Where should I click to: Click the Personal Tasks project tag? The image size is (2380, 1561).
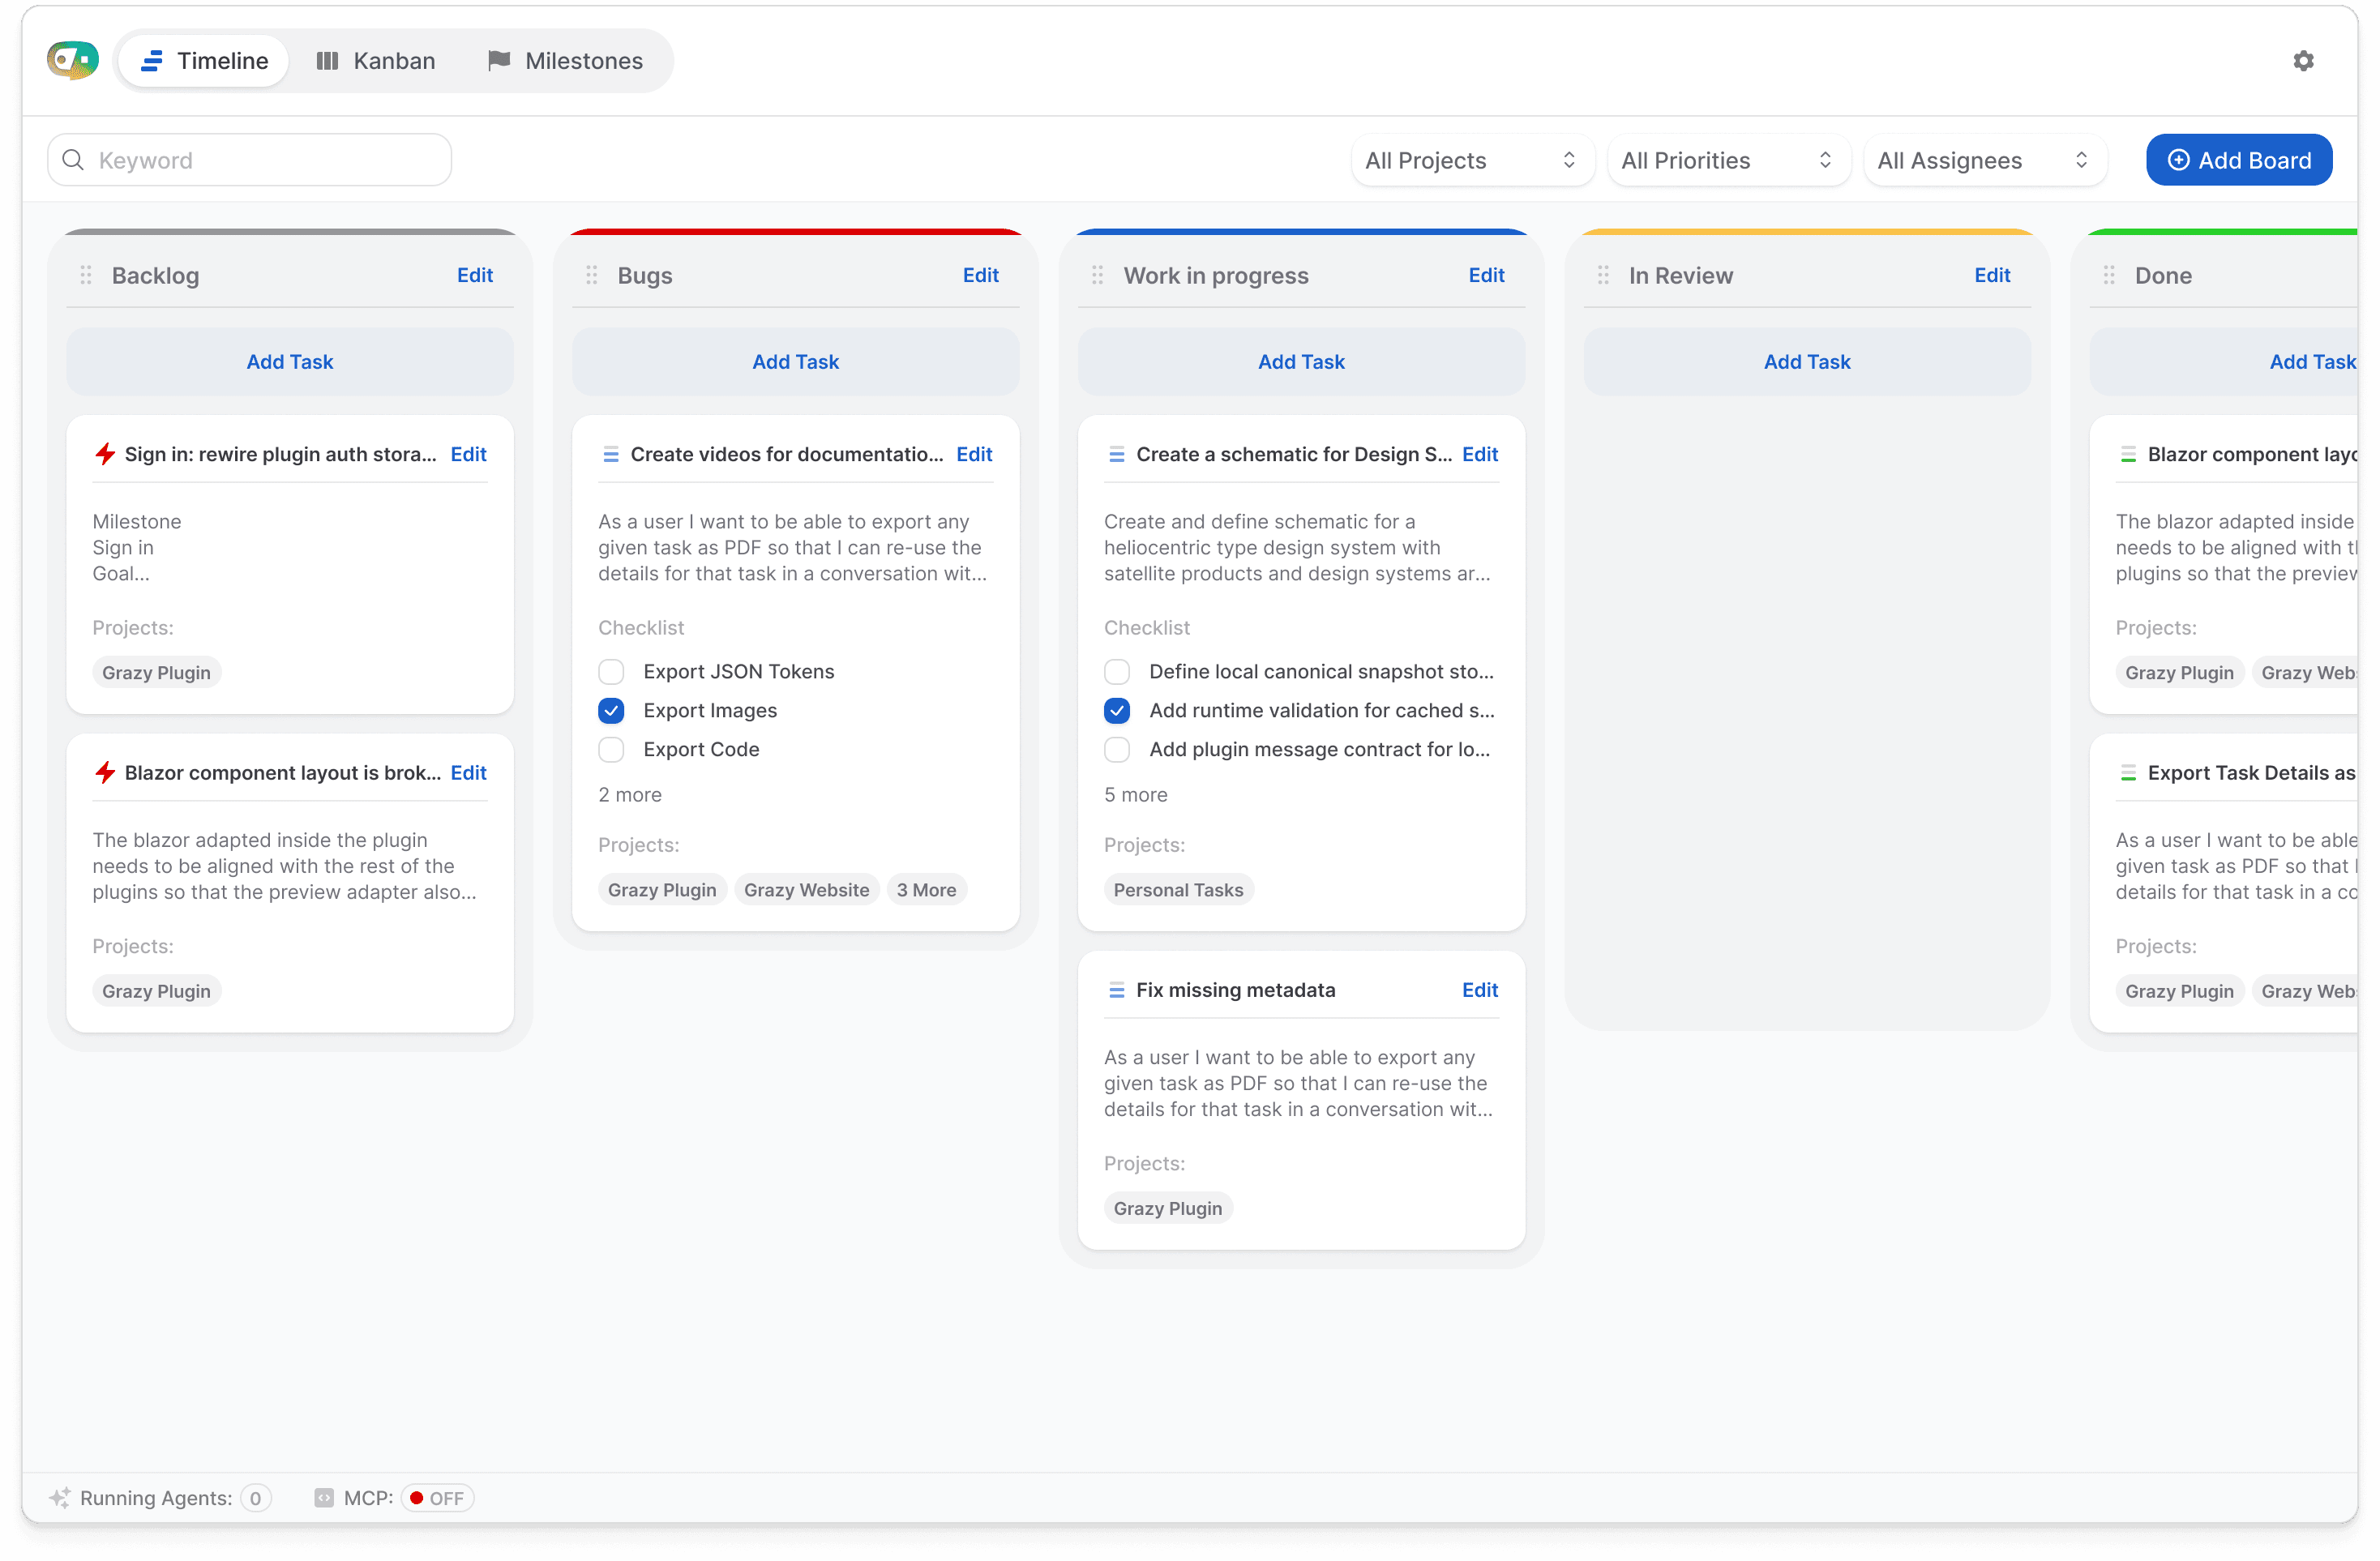point(1179,890)
